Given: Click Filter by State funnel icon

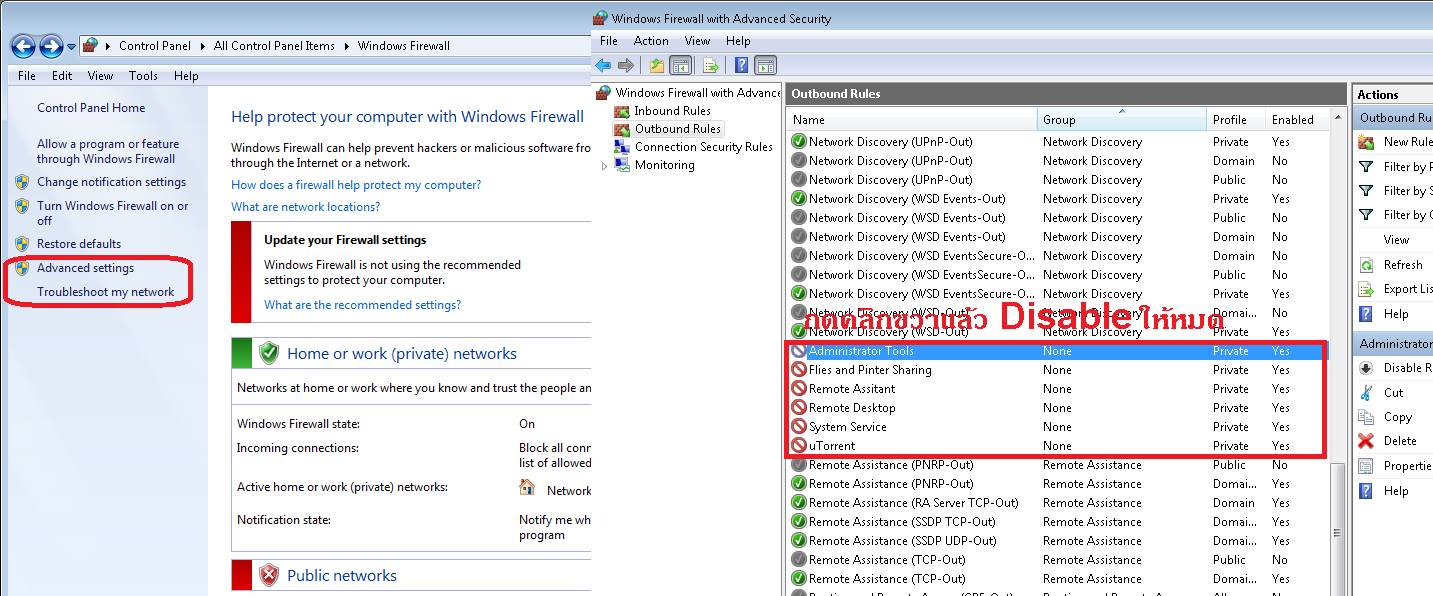Looking at the screenshot, I should pyautogui.click(x=1366, y=190).
